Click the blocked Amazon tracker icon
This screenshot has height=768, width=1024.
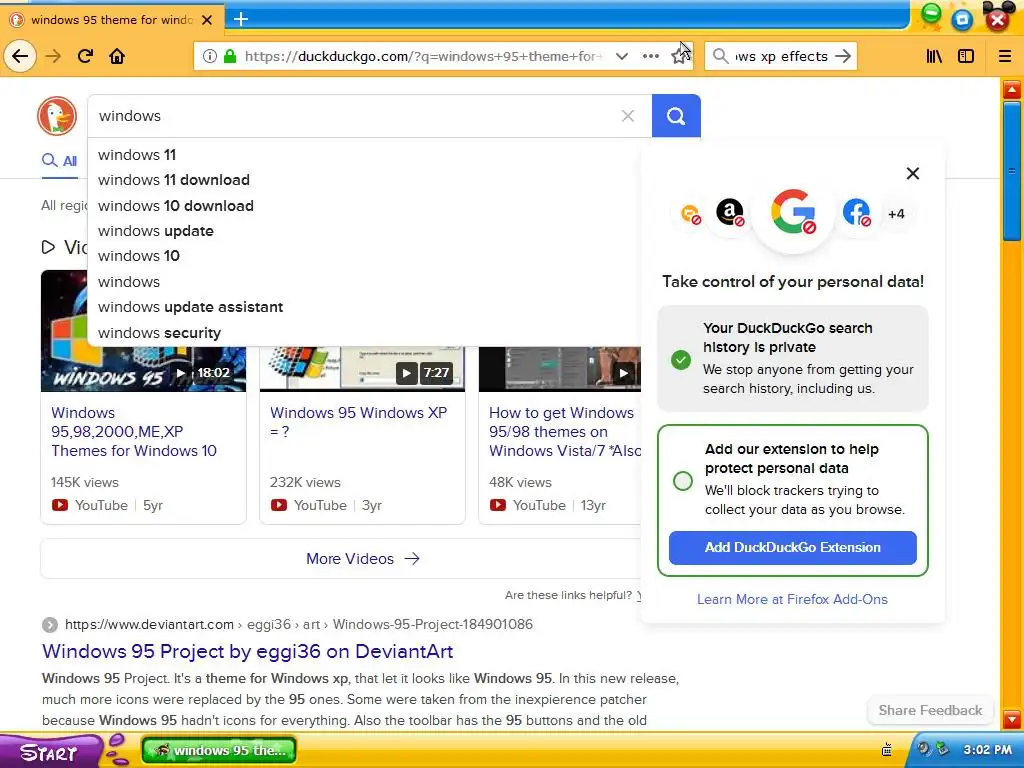tap(730, 212)
